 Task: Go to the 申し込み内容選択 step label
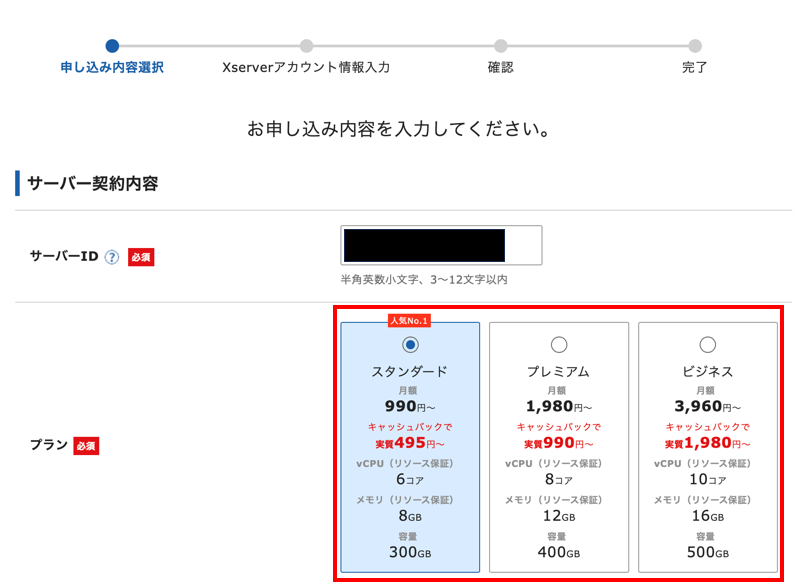tap(112, 68)
